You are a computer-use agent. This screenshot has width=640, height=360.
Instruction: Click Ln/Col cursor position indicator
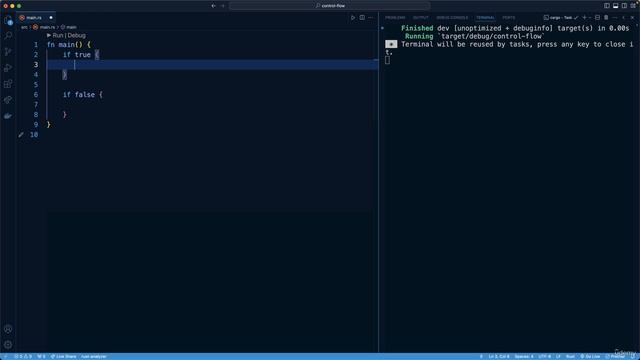(499, 356)
